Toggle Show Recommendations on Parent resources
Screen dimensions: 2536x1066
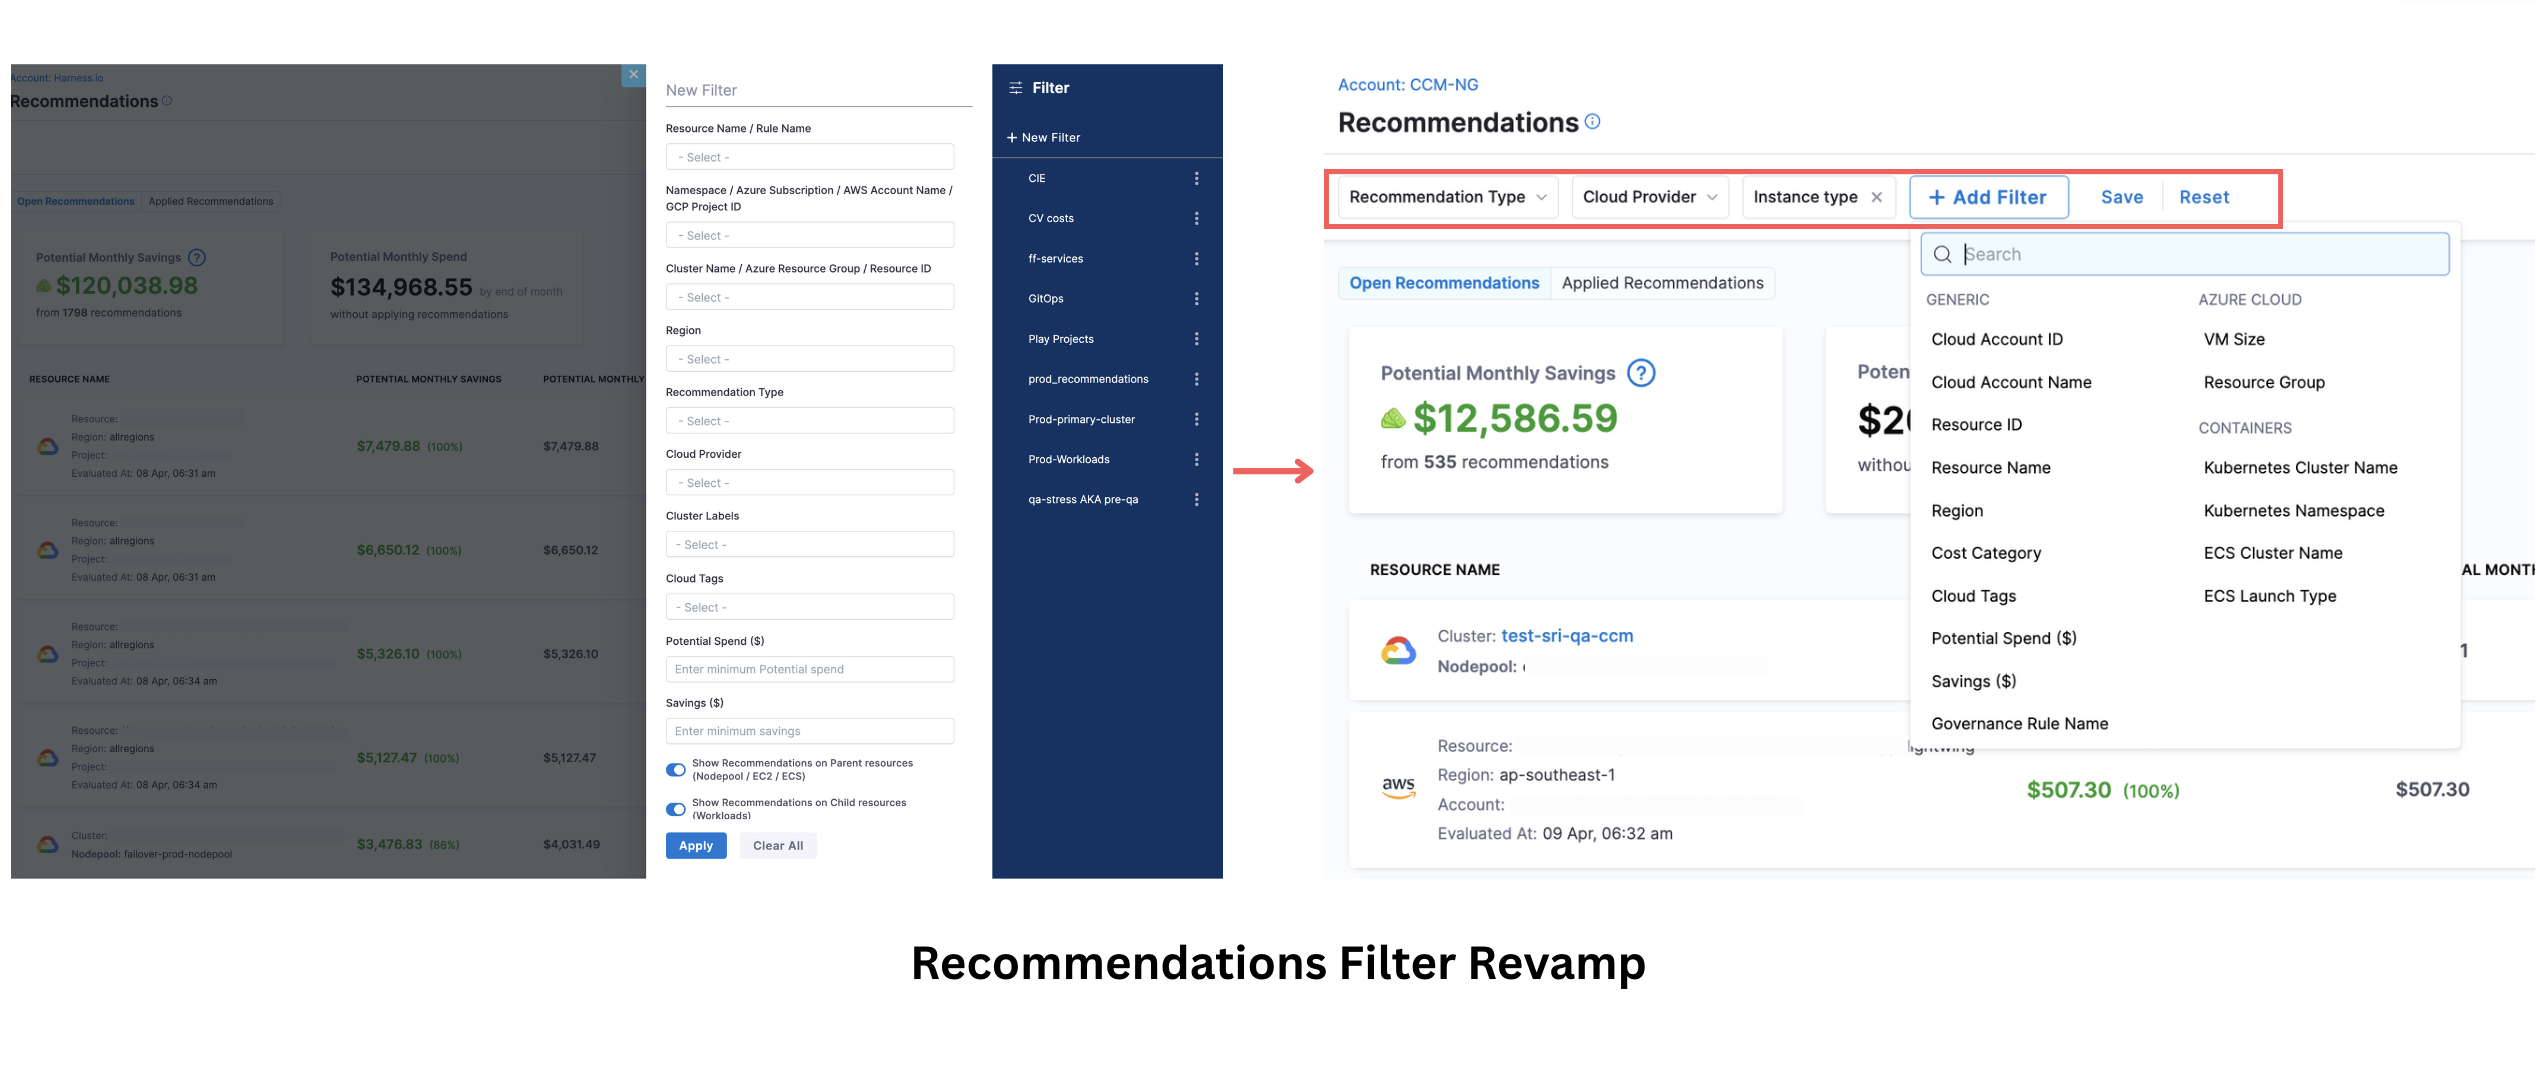click(x=676, y=770)
